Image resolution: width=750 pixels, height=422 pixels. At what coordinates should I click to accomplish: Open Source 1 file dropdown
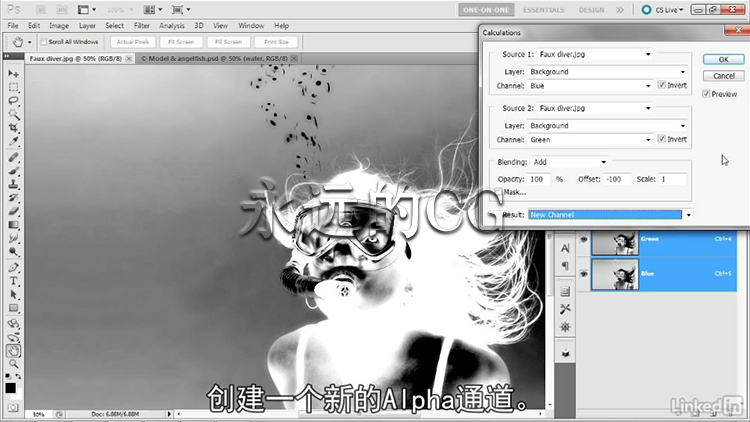point(595,54)
